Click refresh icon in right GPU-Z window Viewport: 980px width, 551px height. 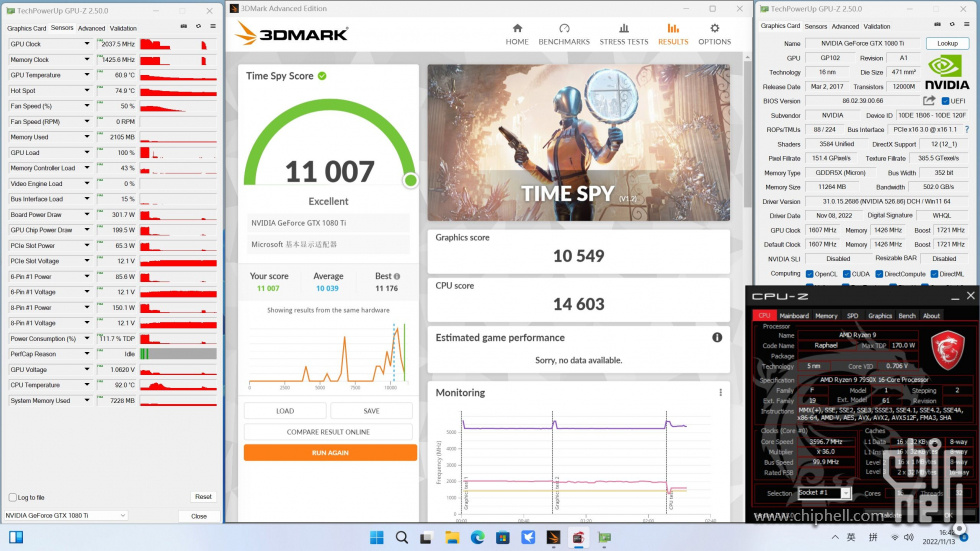click(952, 24)
